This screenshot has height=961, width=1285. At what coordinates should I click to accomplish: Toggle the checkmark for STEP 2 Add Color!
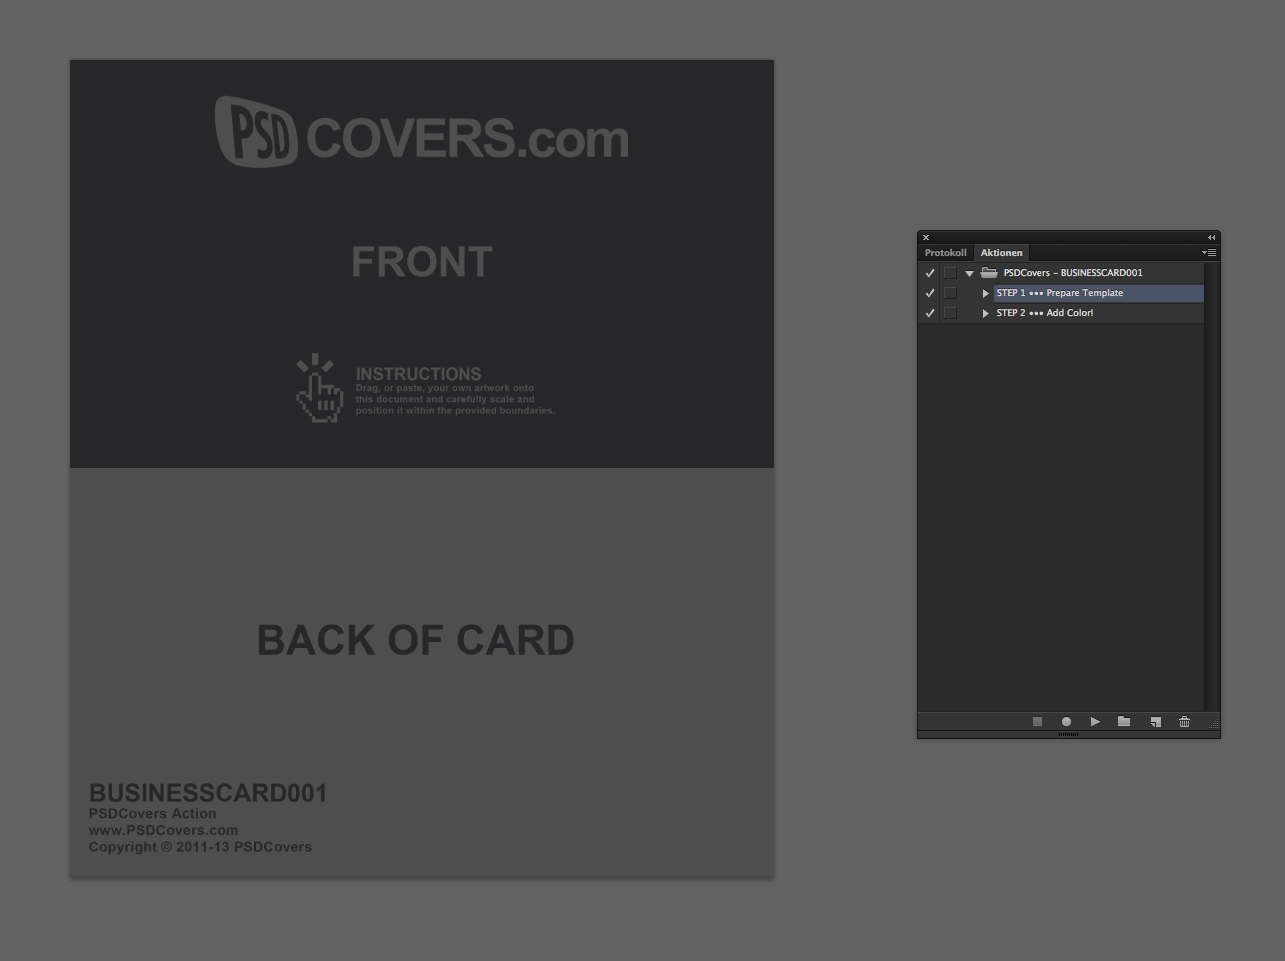pyautogui.click(x=930, y=313)
